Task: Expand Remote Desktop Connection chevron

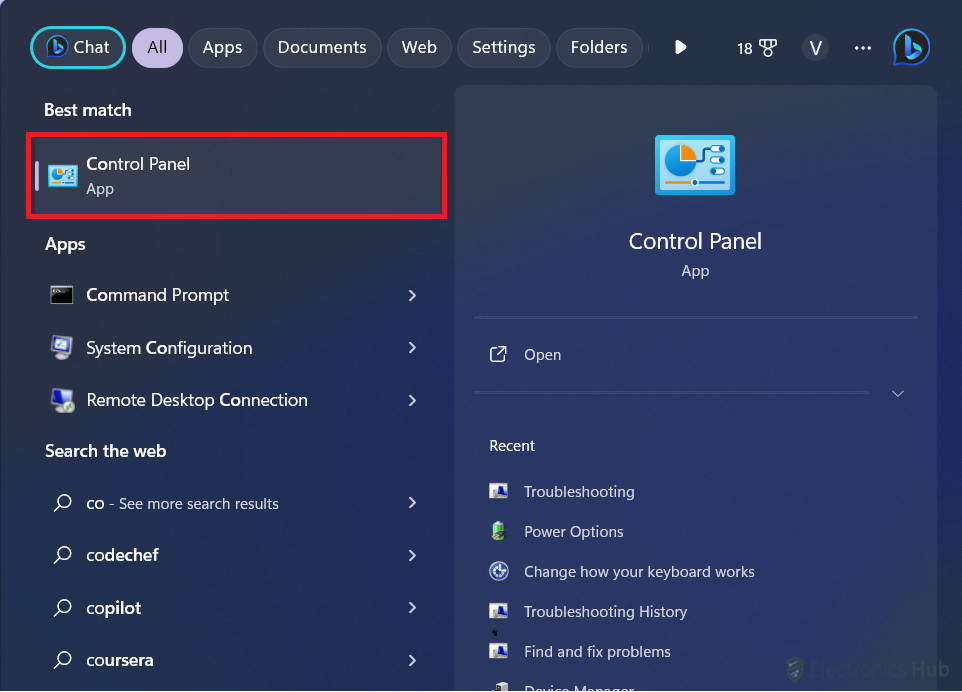Action: tap(412, 401)
